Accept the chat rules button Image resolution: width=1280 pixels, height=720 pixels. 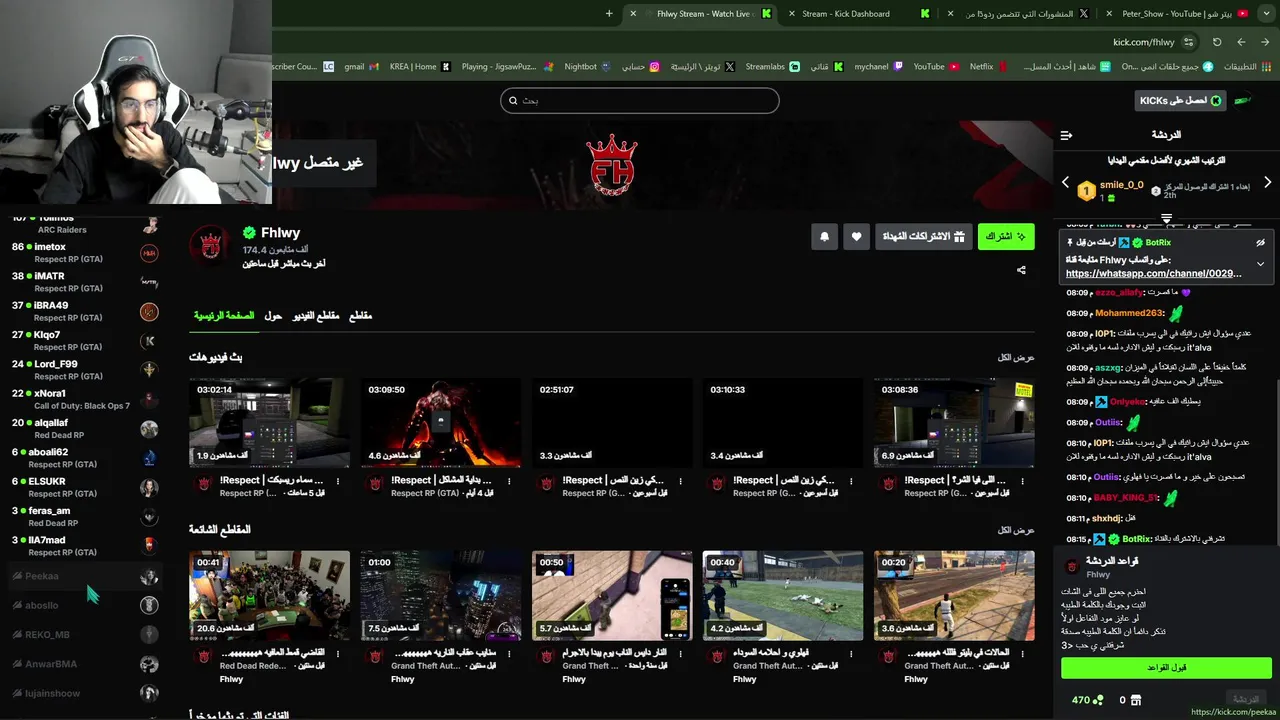click(x=1166, y=667)
